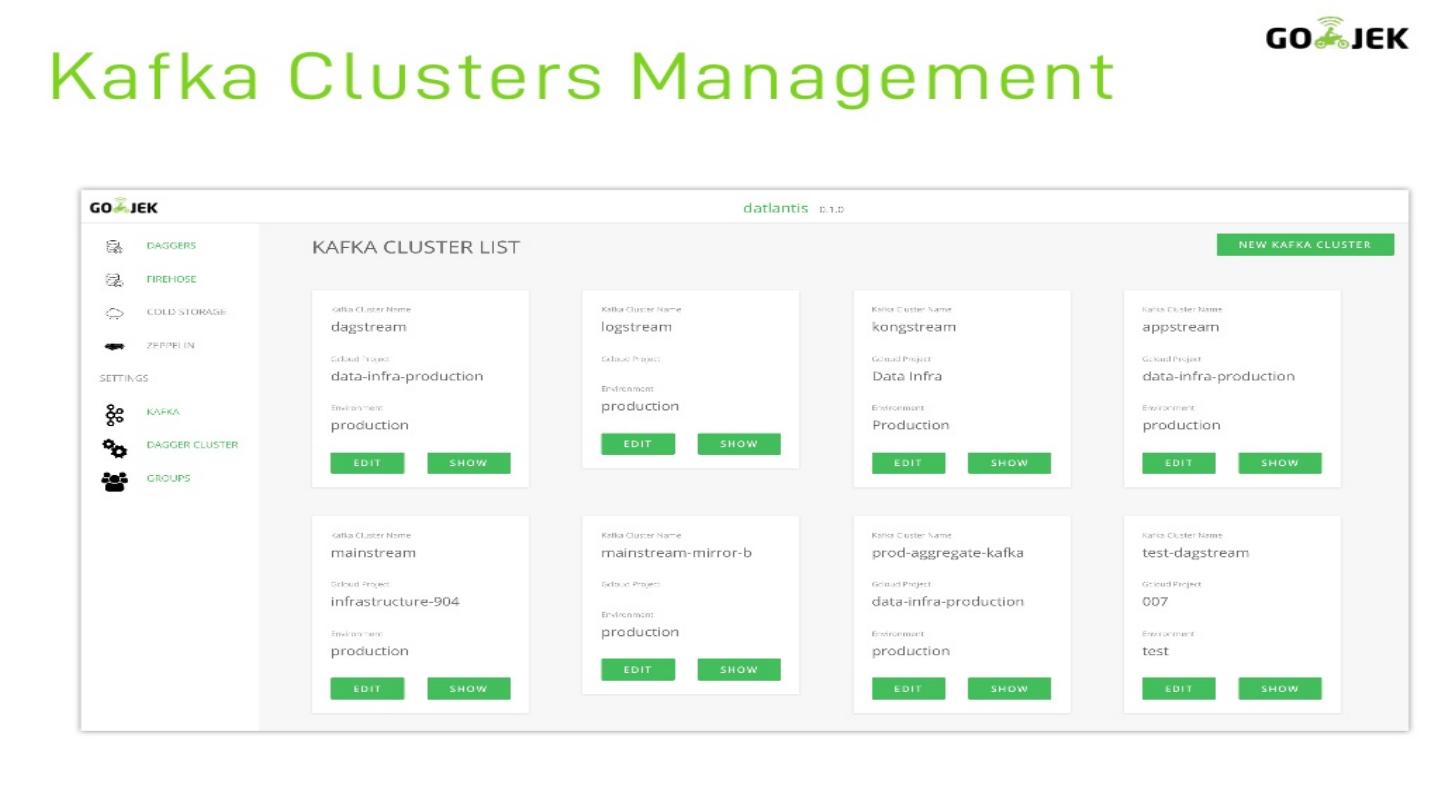
Task: Create a new Kafka cluster
Action: coord(1305,245)
